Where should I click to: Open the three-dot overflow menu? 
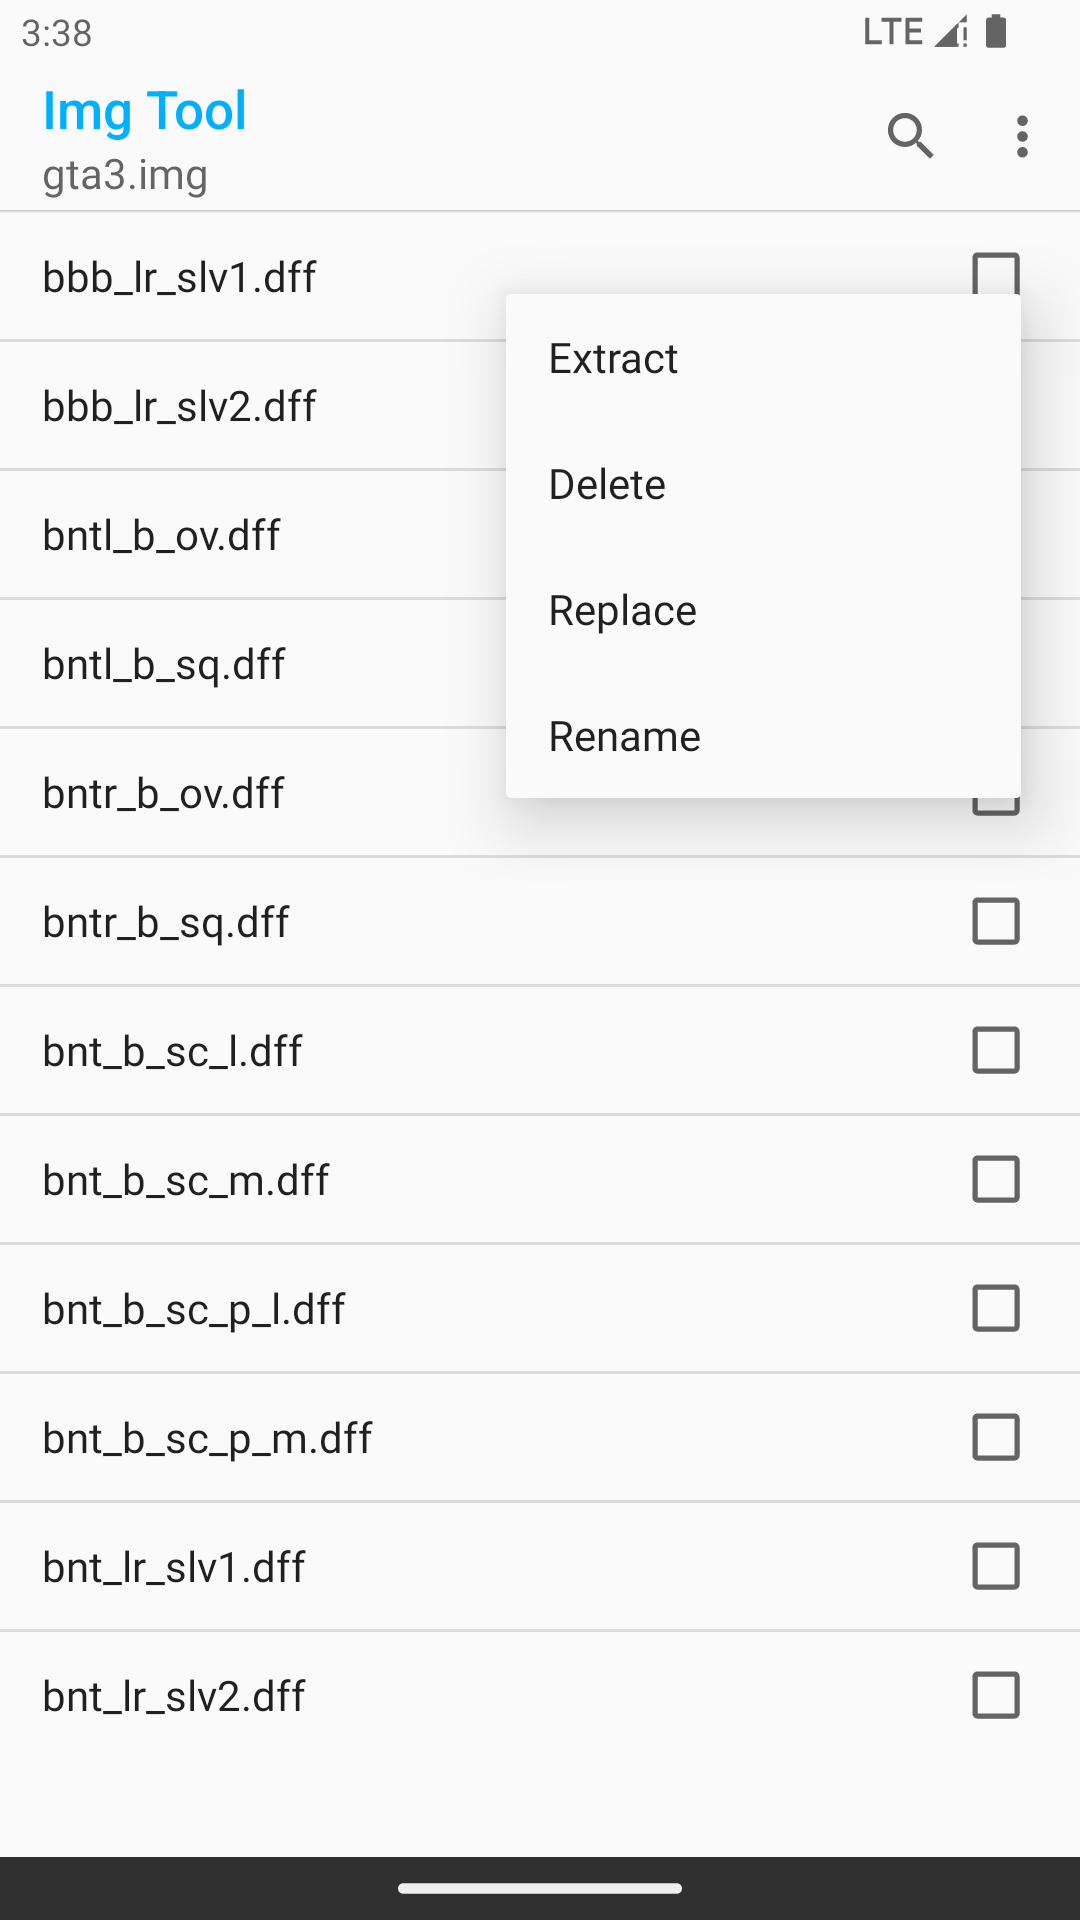click(x=1021, y=136)
